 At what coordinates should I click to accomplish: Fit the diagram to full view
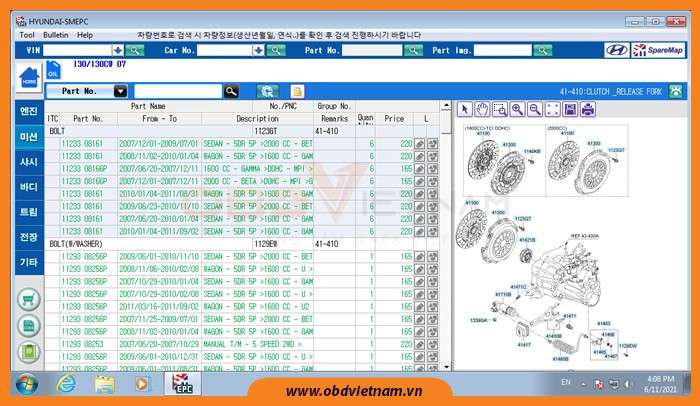click(553, 109)
